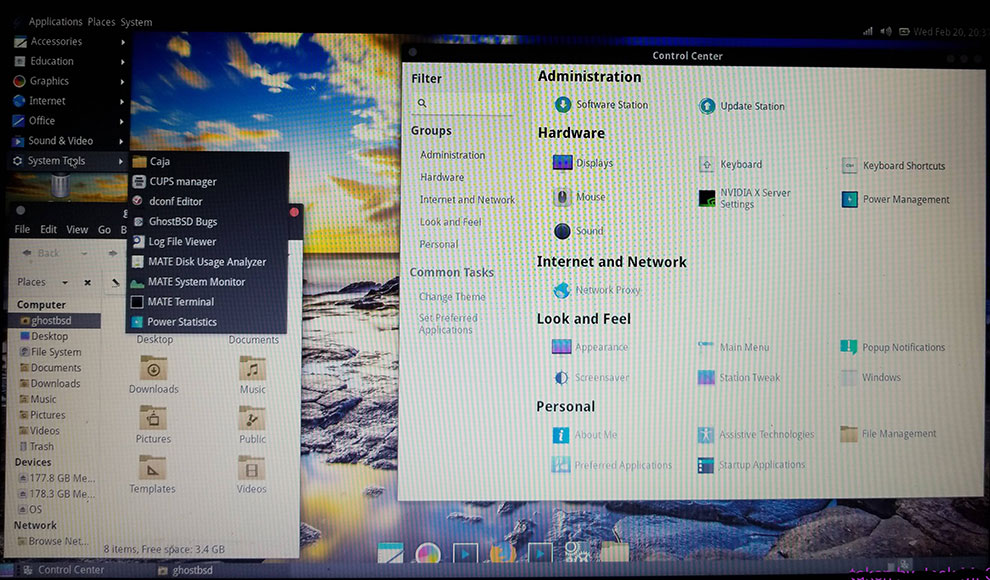This screenshot has height=580, width=990.
Task: Jump to Personal group in sidebar
Action: (439, 244)
